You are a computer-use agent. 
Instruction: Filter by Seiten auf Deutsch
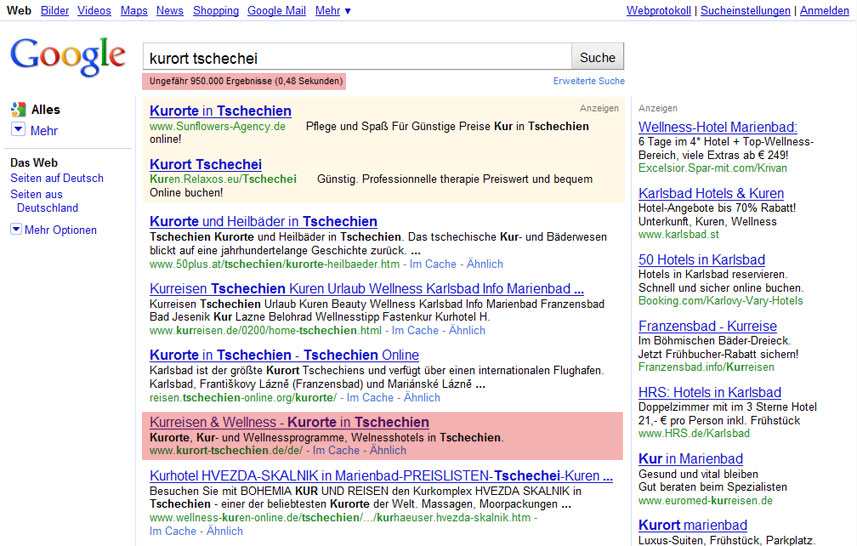[x=57, y=178]
